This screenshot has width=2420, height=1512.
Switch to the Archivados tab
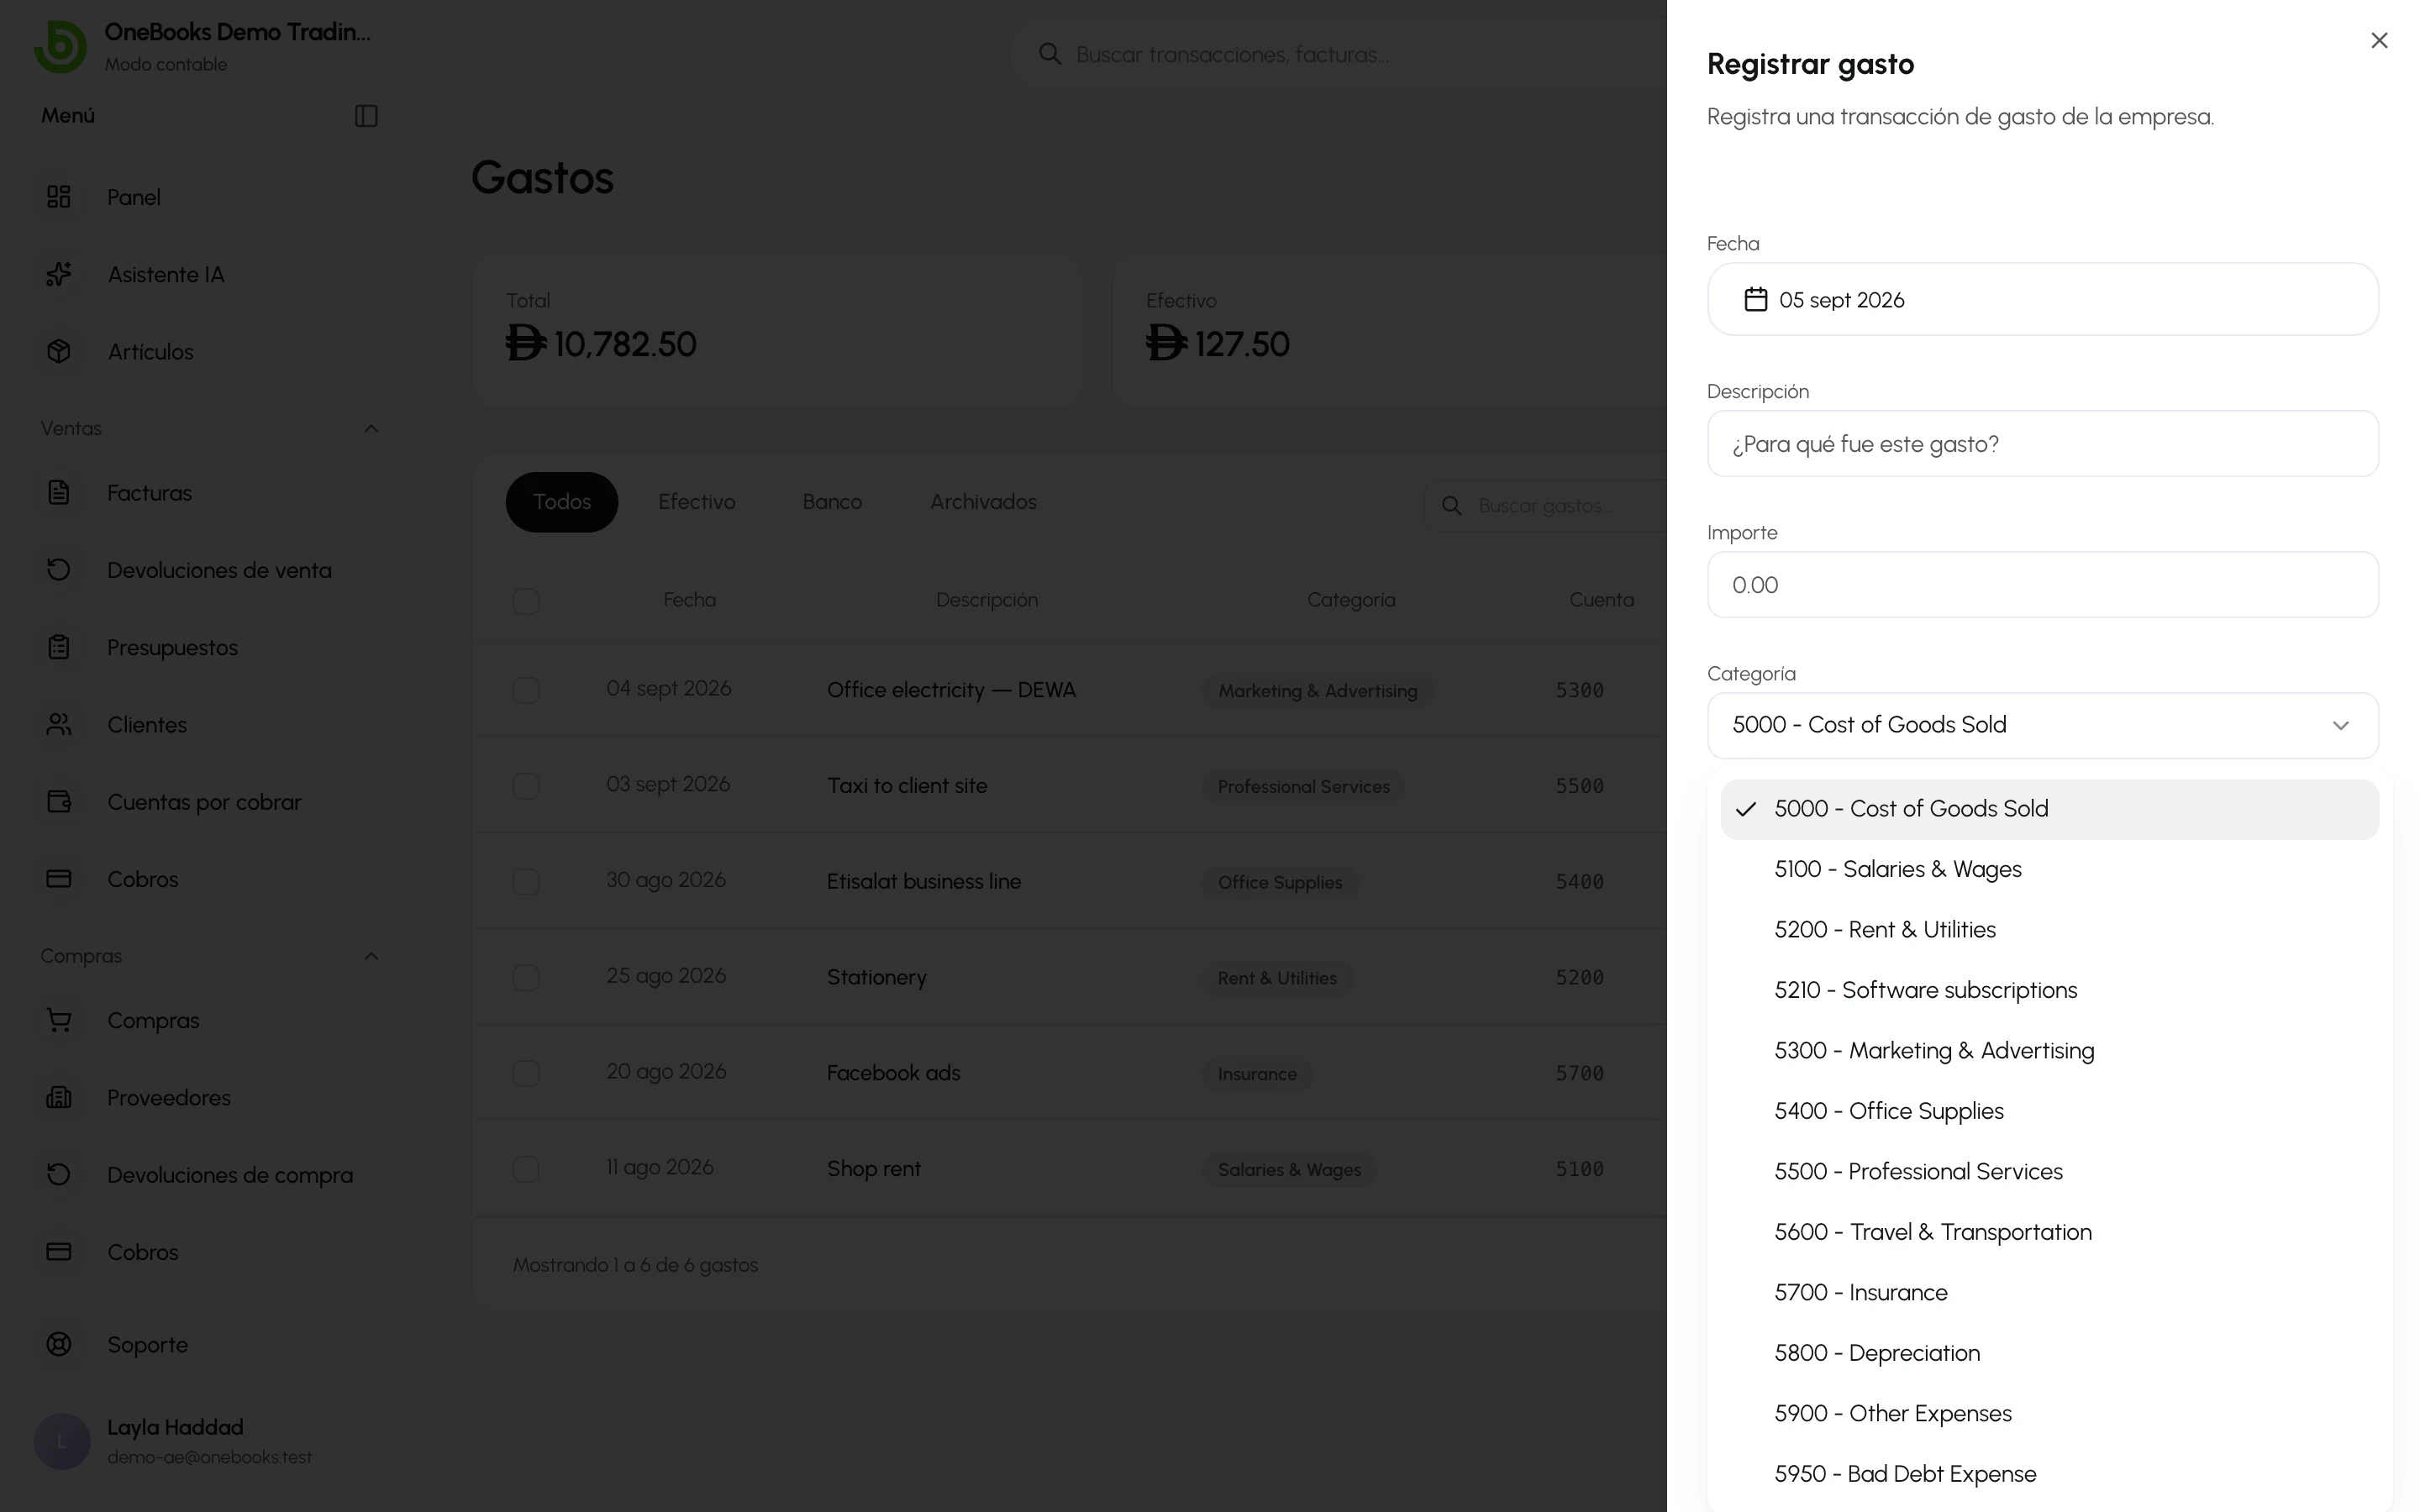click(983, 502)
